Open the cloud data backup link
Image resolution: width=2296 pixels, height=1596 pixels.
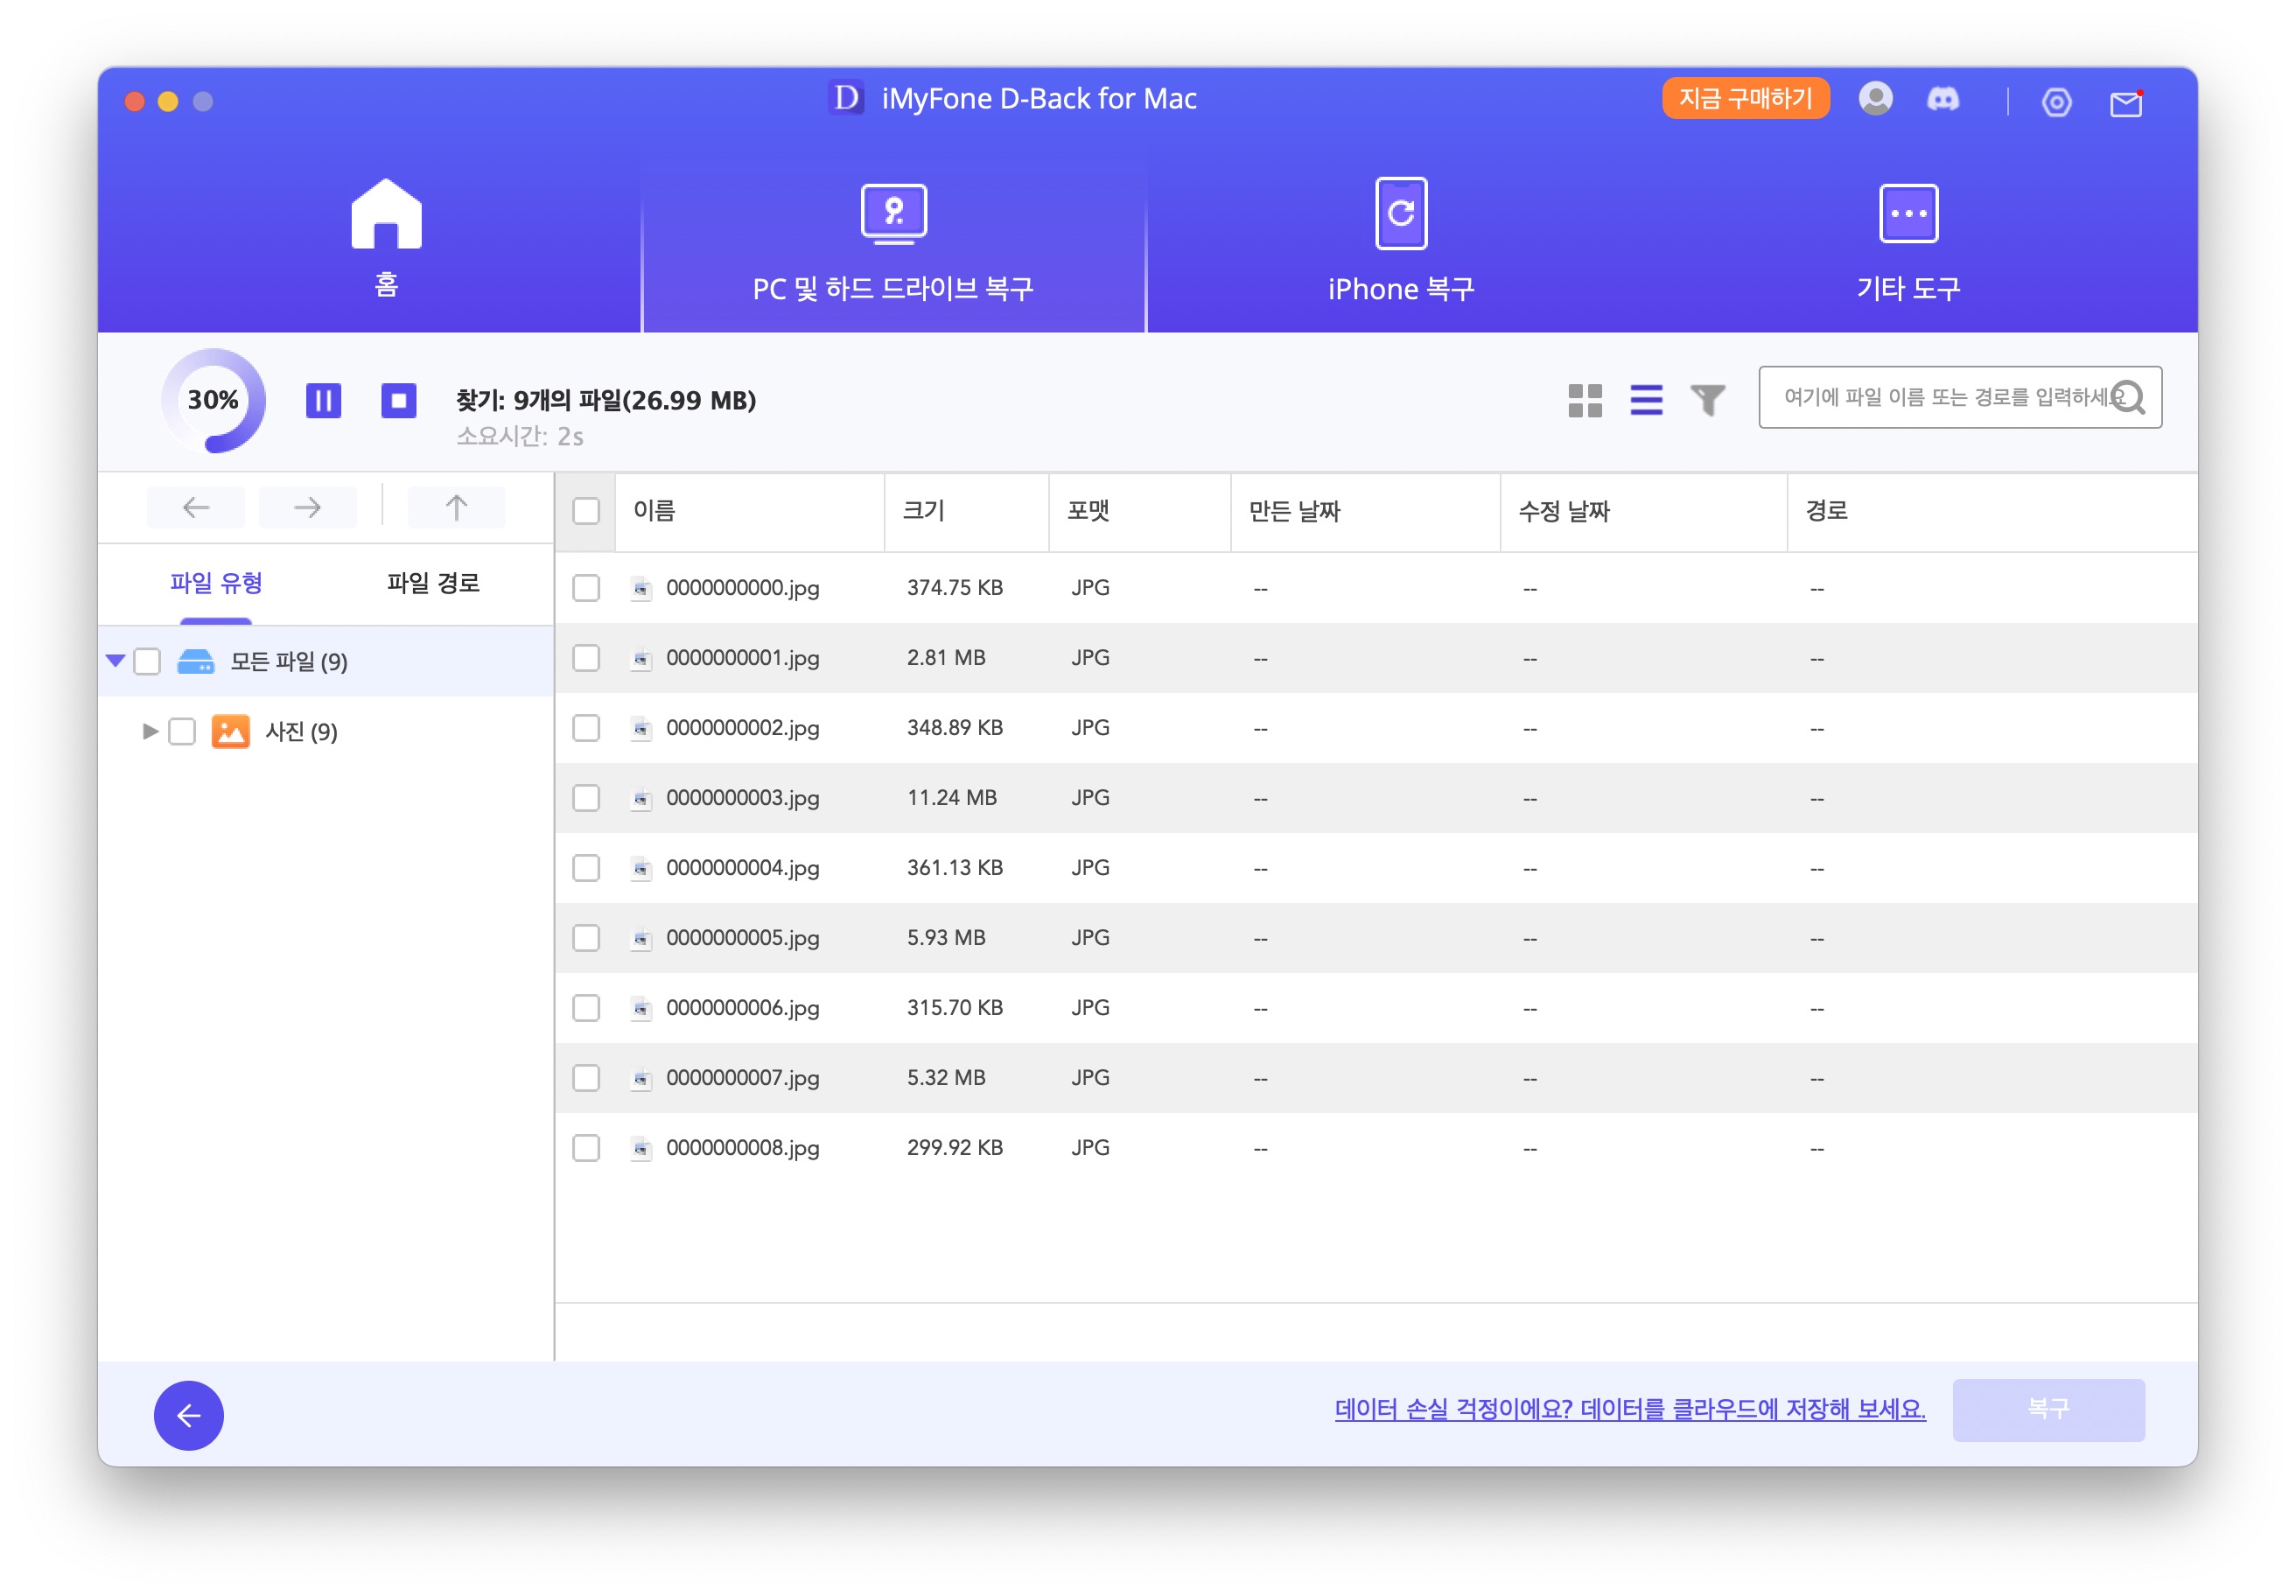click(1629, 1409)
